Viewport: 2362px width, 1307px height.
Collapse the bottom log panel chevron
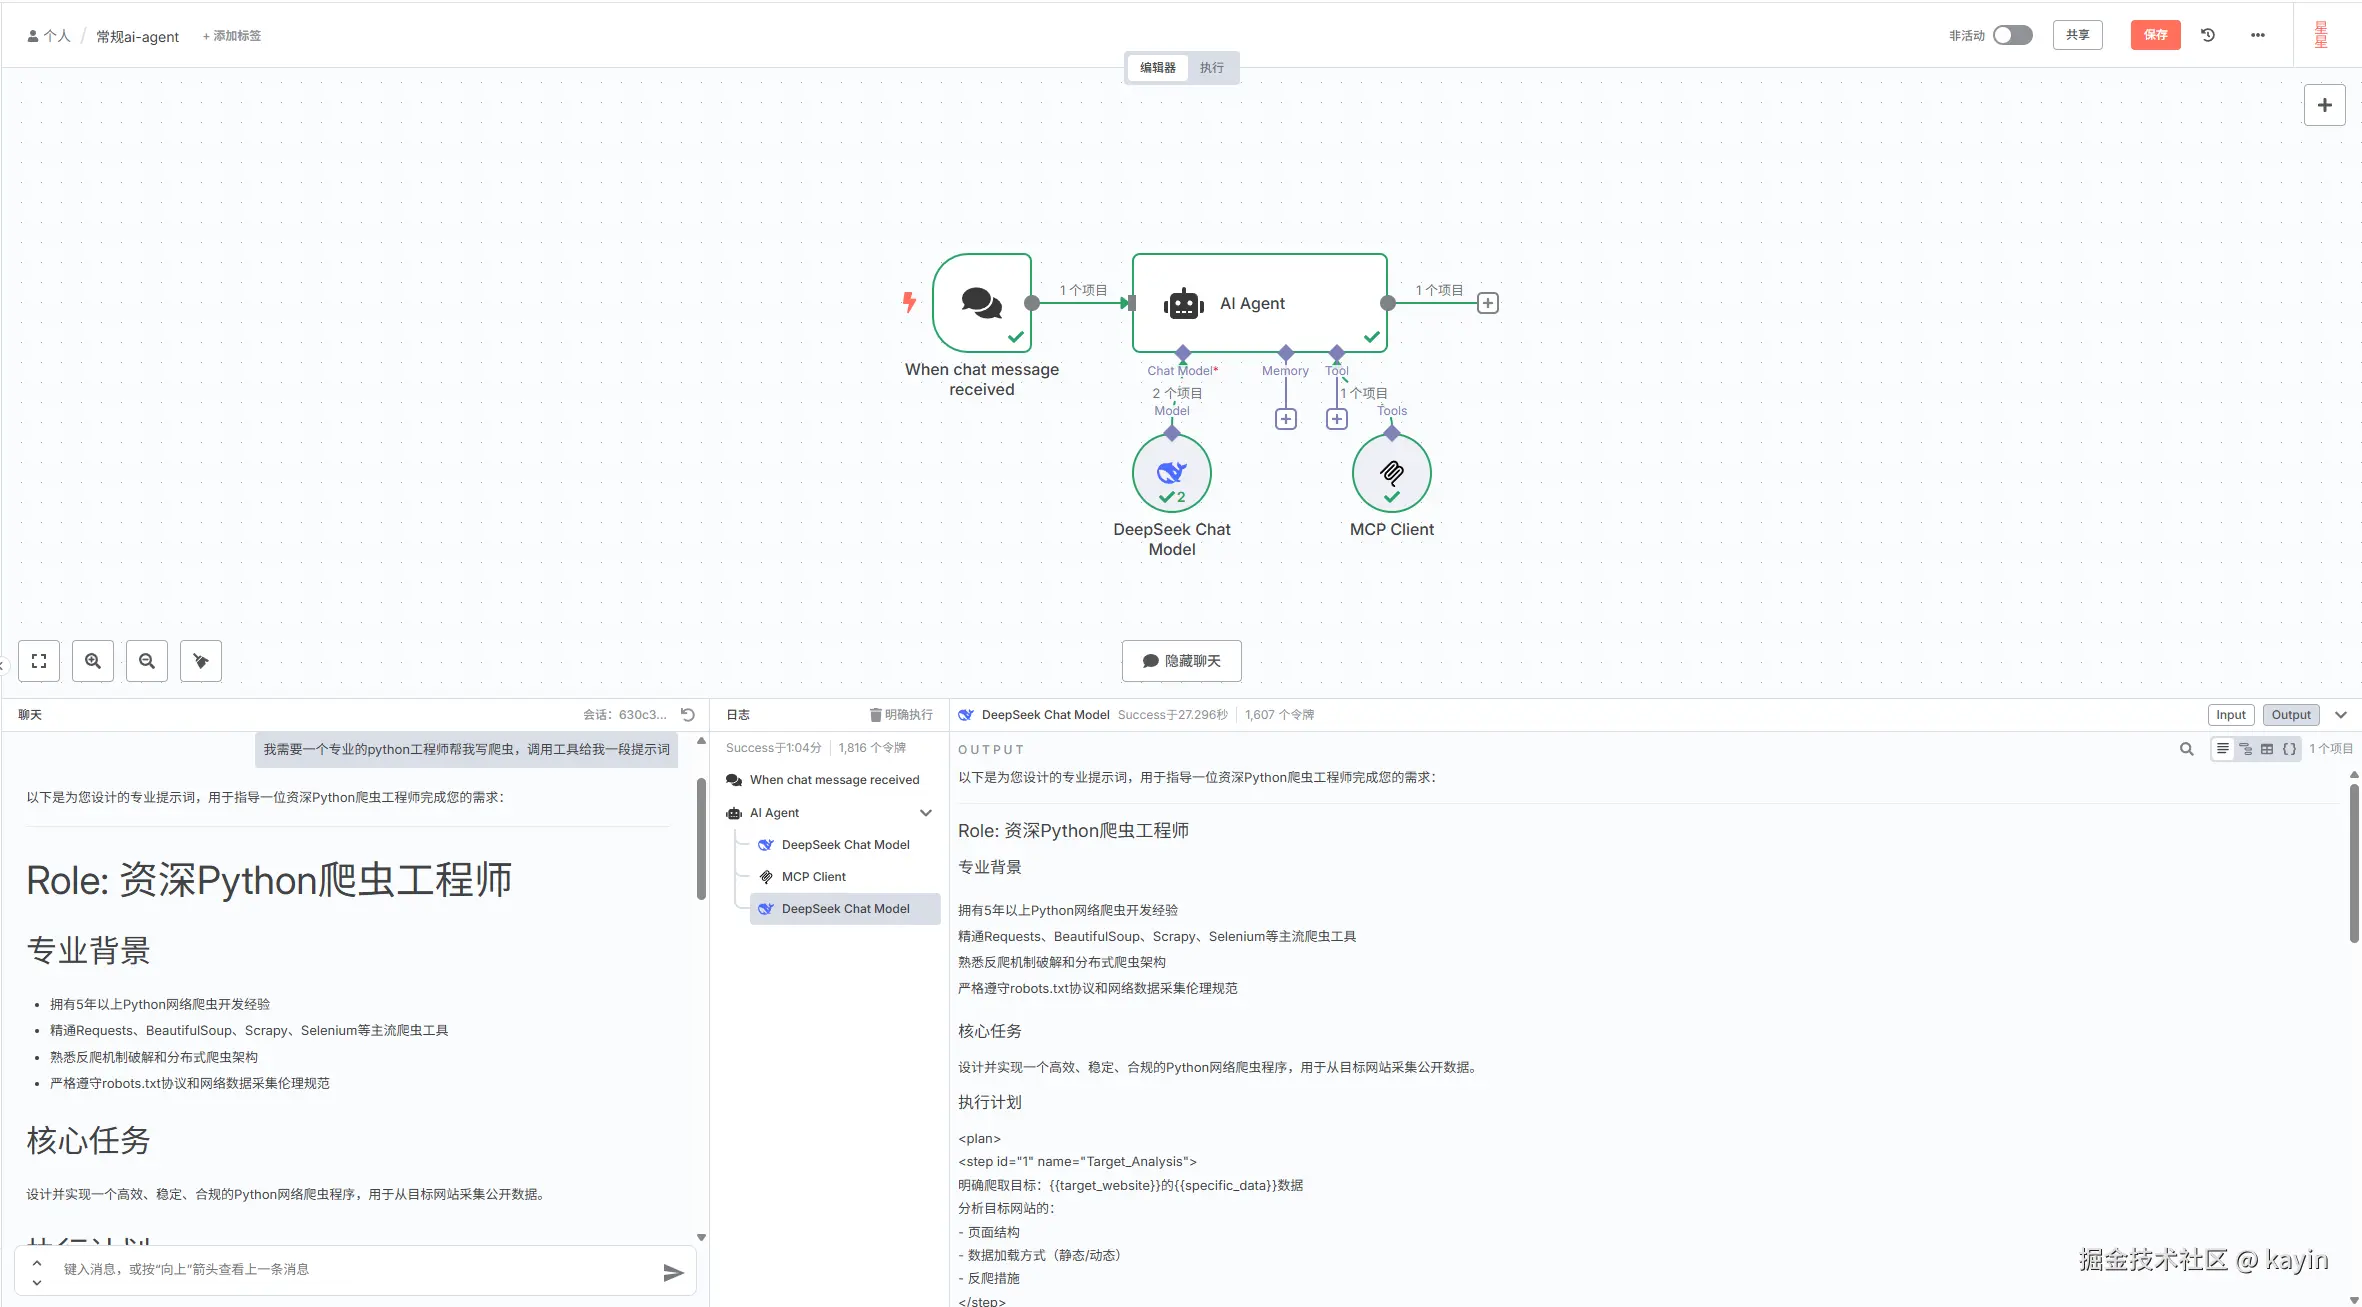pos(2341,715)
